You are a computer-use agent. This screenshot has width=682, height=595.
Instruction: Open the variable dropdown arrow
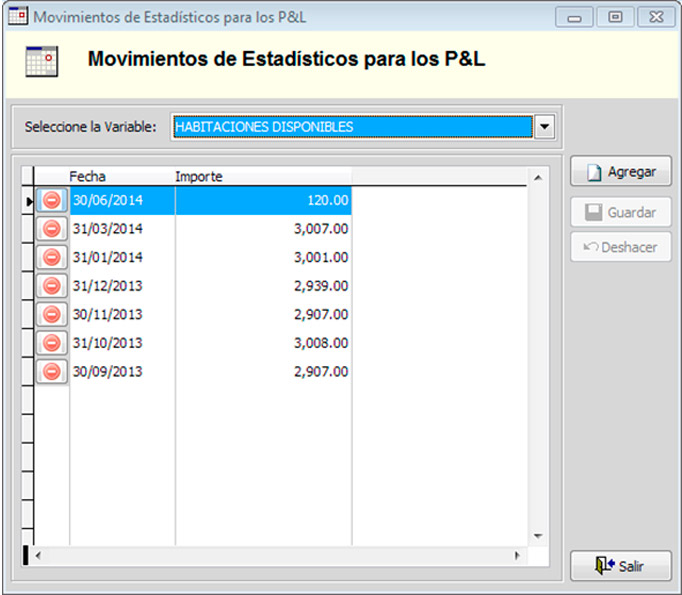[x=543, y=127]
